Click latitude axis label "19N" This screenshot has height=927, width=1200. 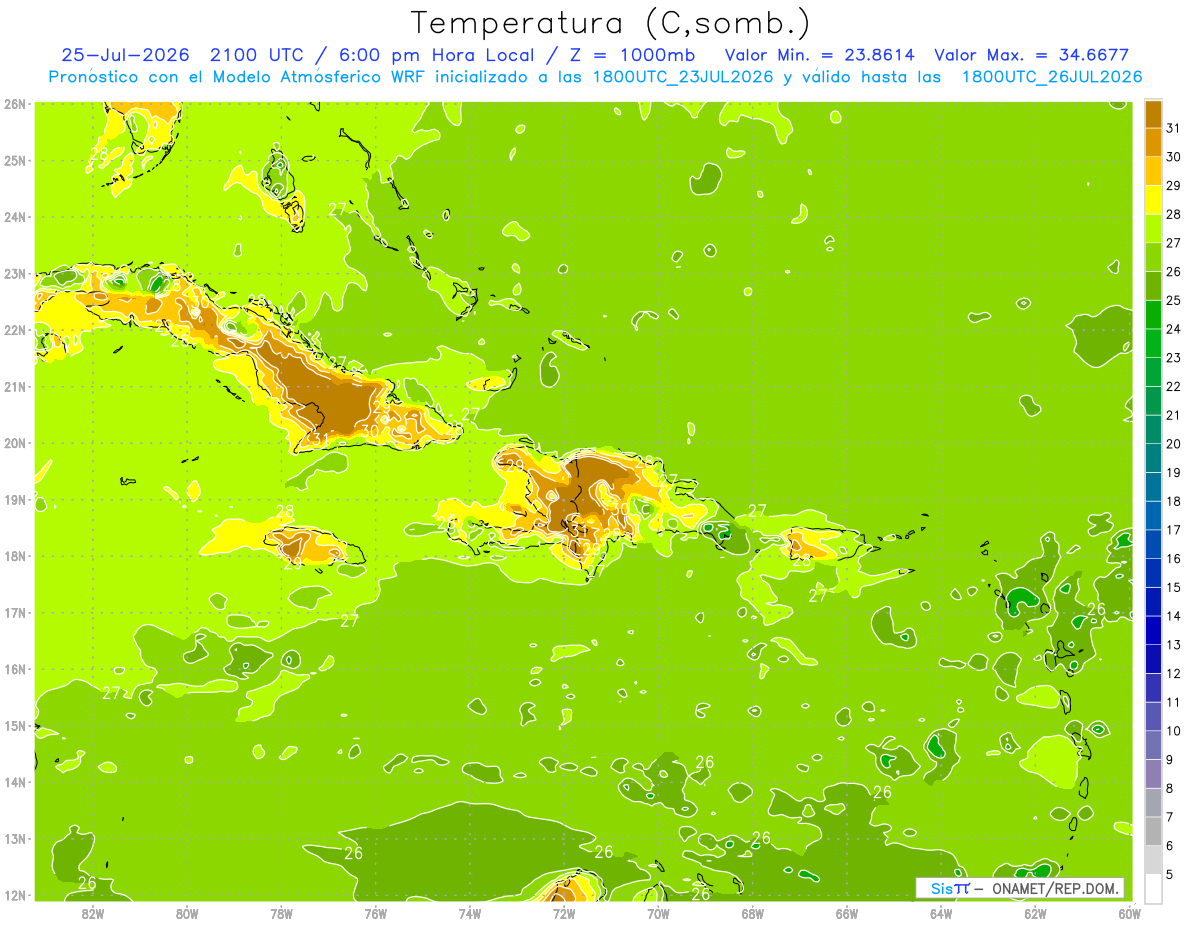pos(15,500)
